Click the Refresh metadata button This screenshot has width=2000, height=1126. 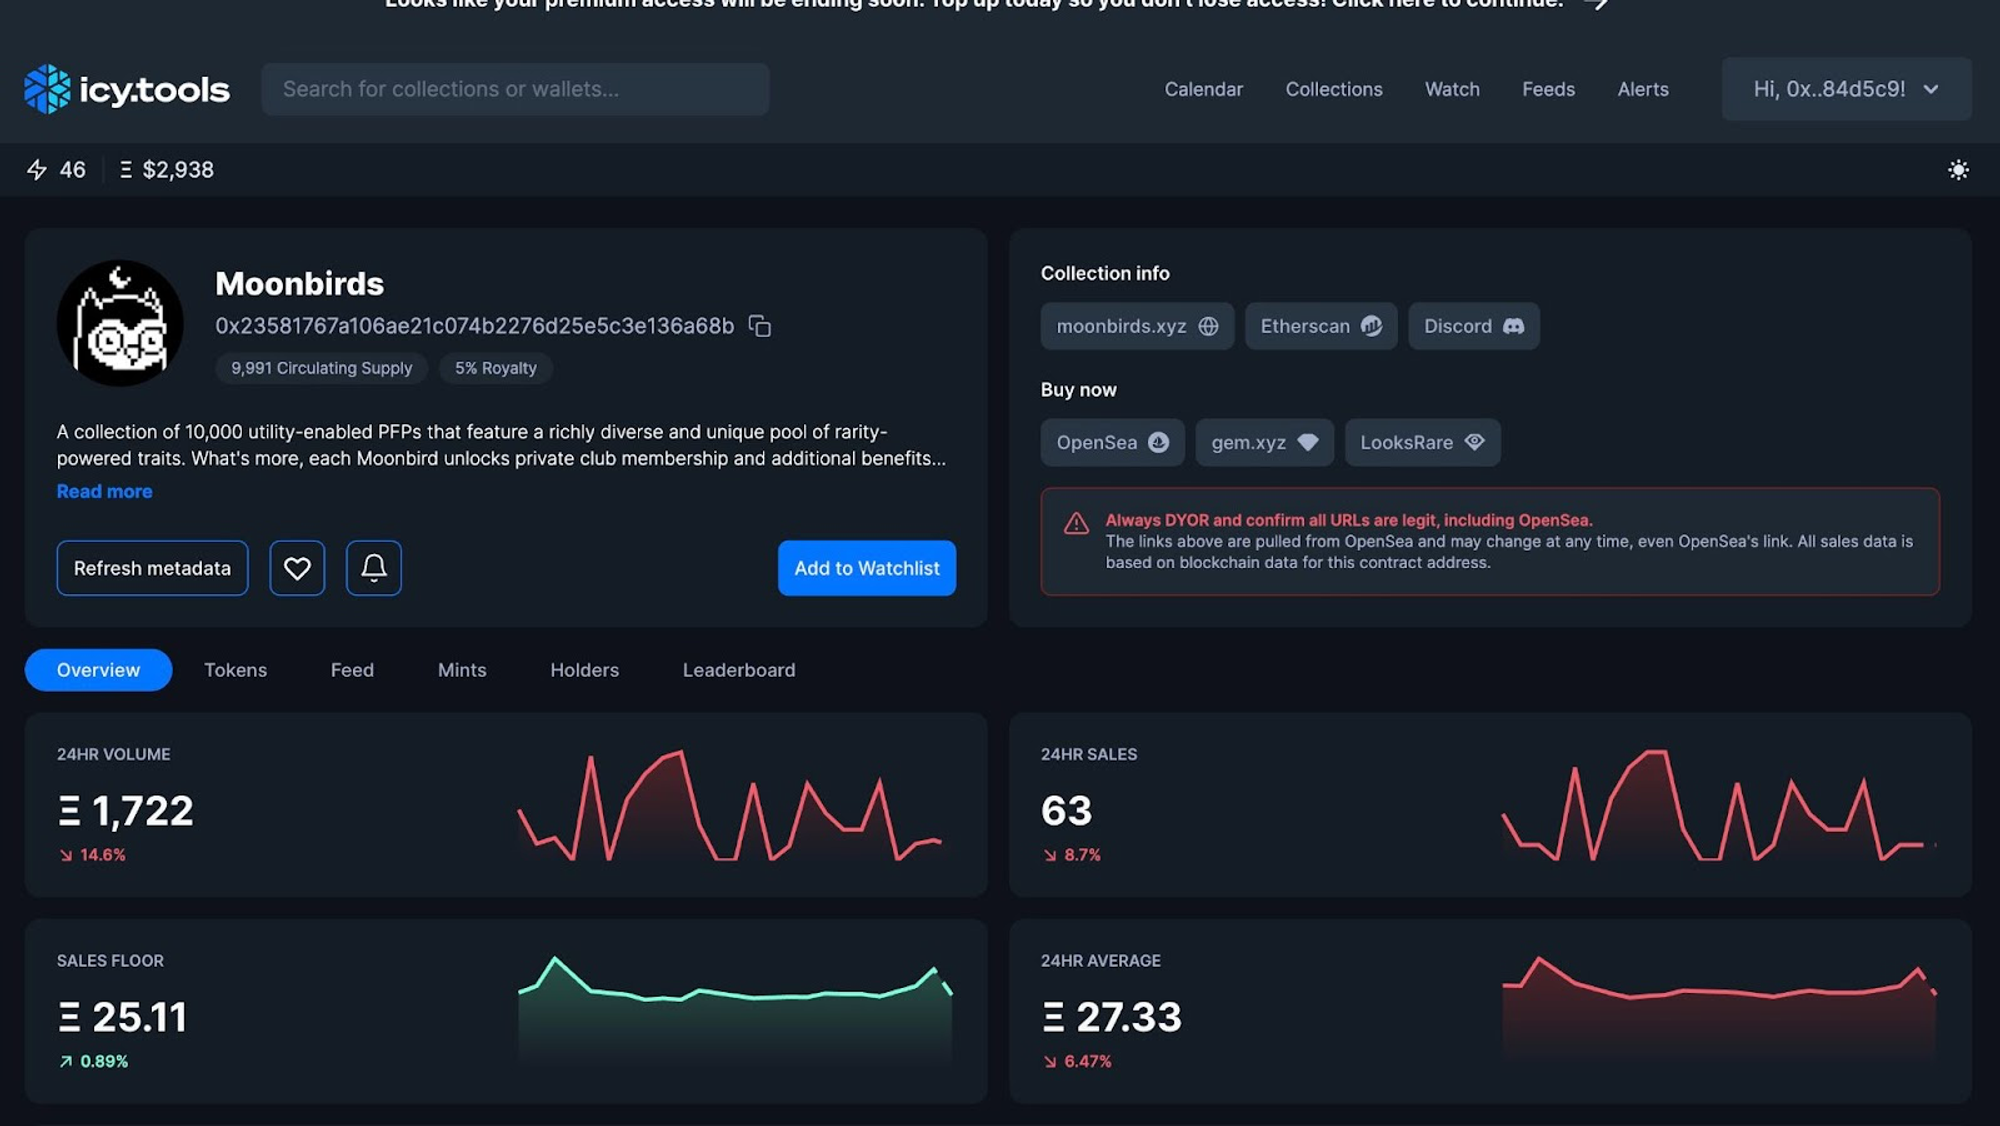pyautogui.click(x=152, y=568)
